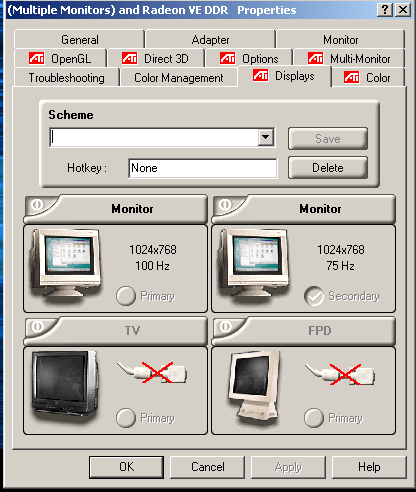The image size is (416, 492).
Task: Toggle power icon on FPD header
Action: 226,326
